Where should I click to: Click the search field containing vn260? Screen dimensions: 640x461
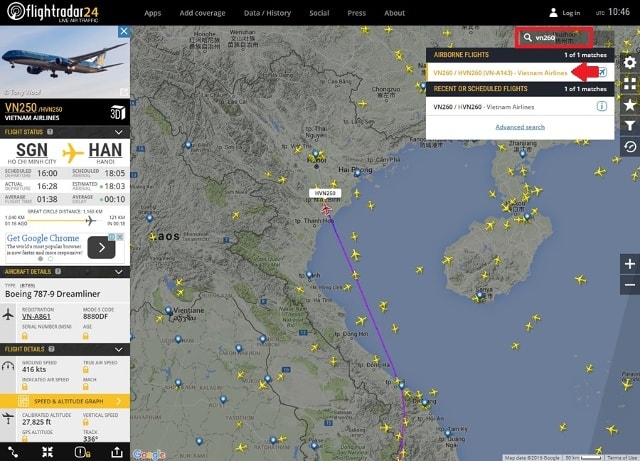tap(553, 38)
